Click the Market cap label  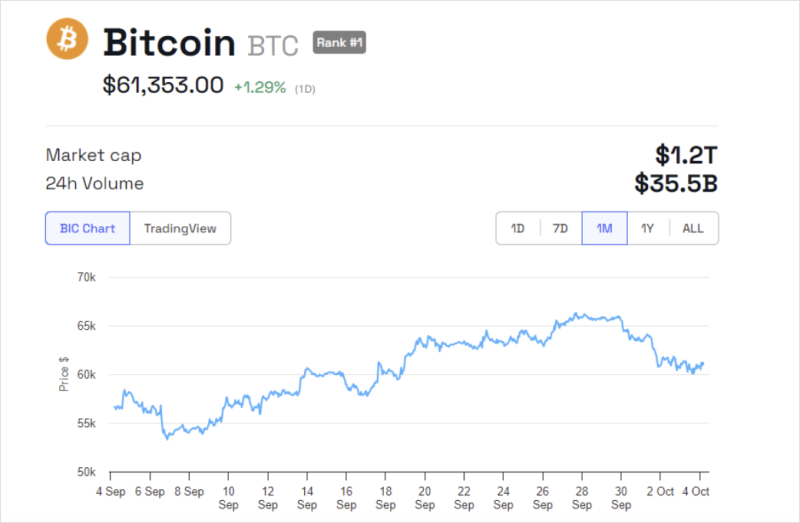93,155
